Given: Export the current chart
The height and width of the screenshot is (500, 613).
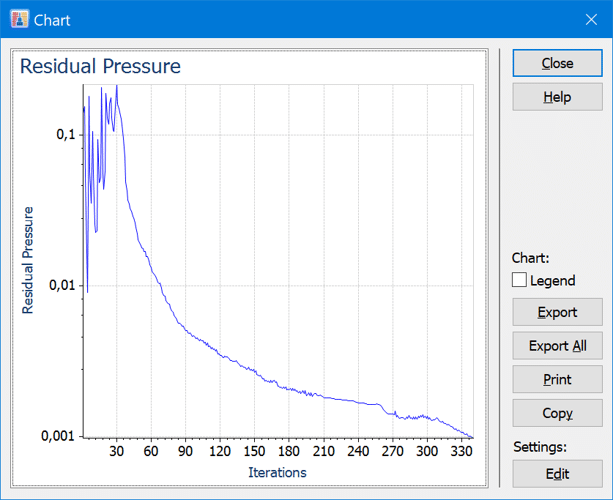Looking at the screenshot, I should tap(557, 312).
